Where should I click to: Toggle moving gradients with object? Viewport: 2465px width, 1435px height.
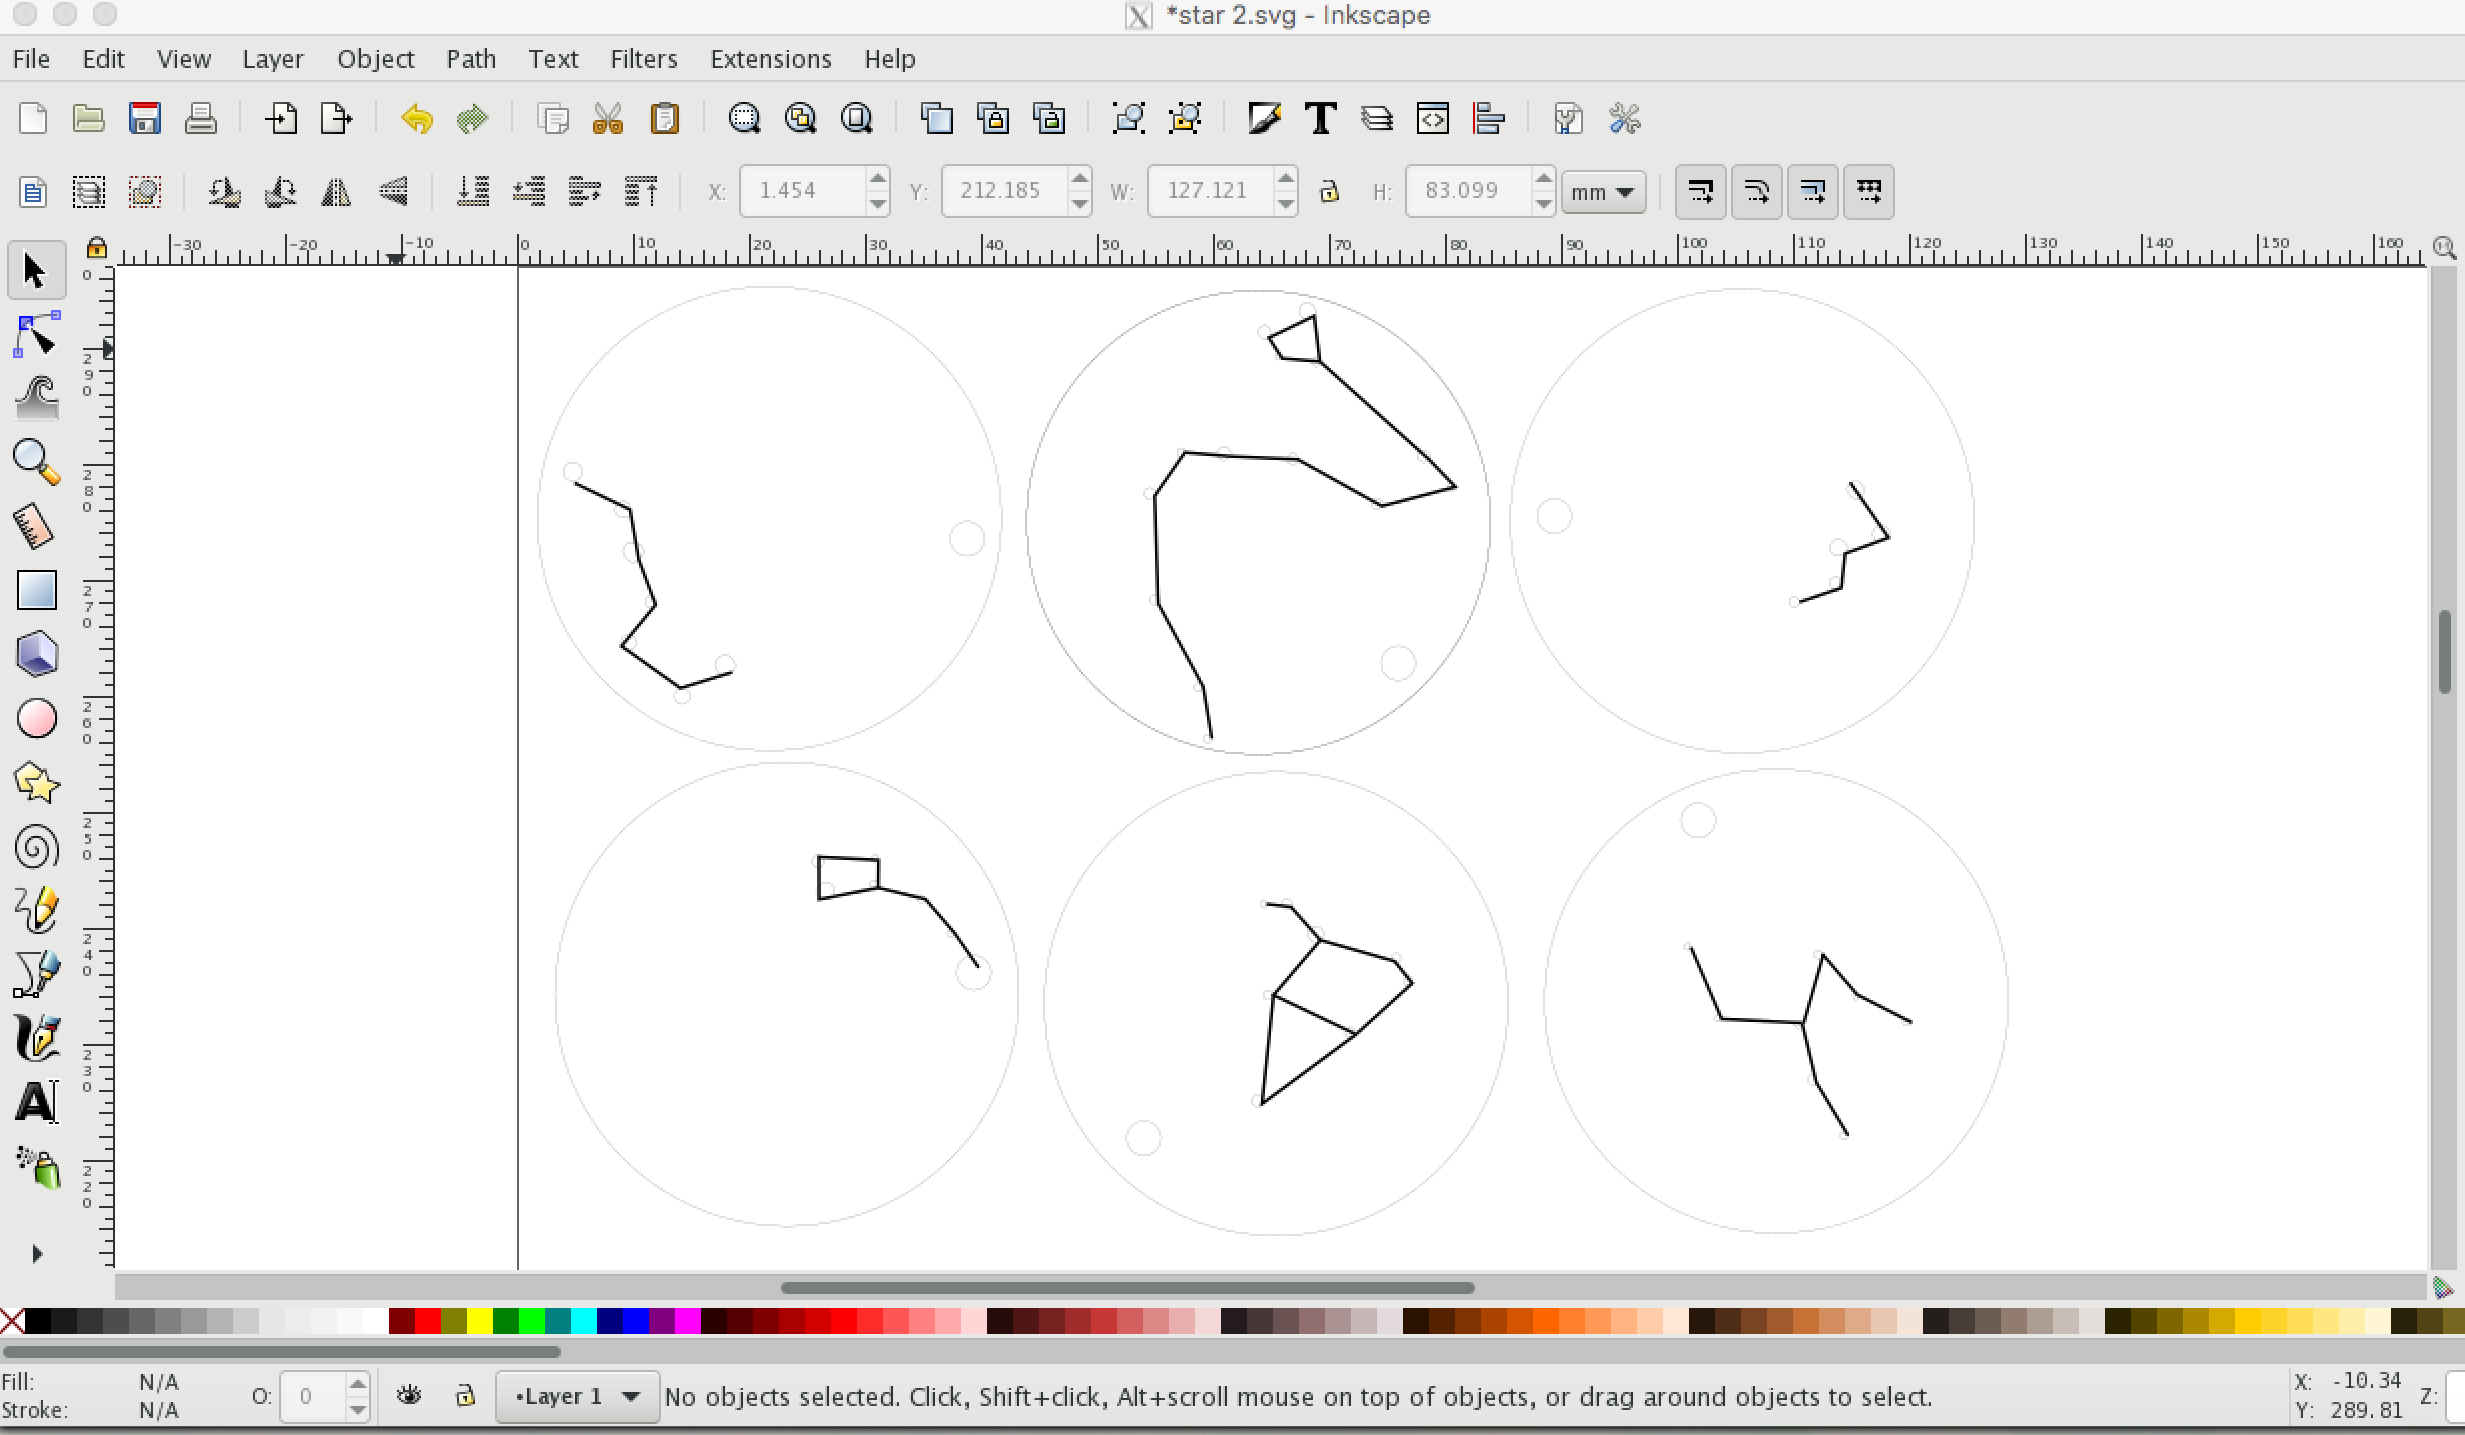1812,191
